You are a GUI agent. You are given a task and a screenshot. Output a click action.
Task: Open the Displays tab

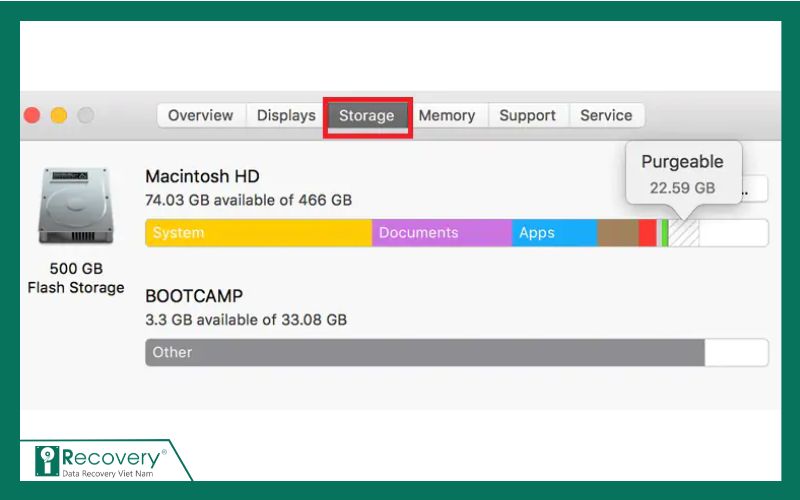(286, 115)
